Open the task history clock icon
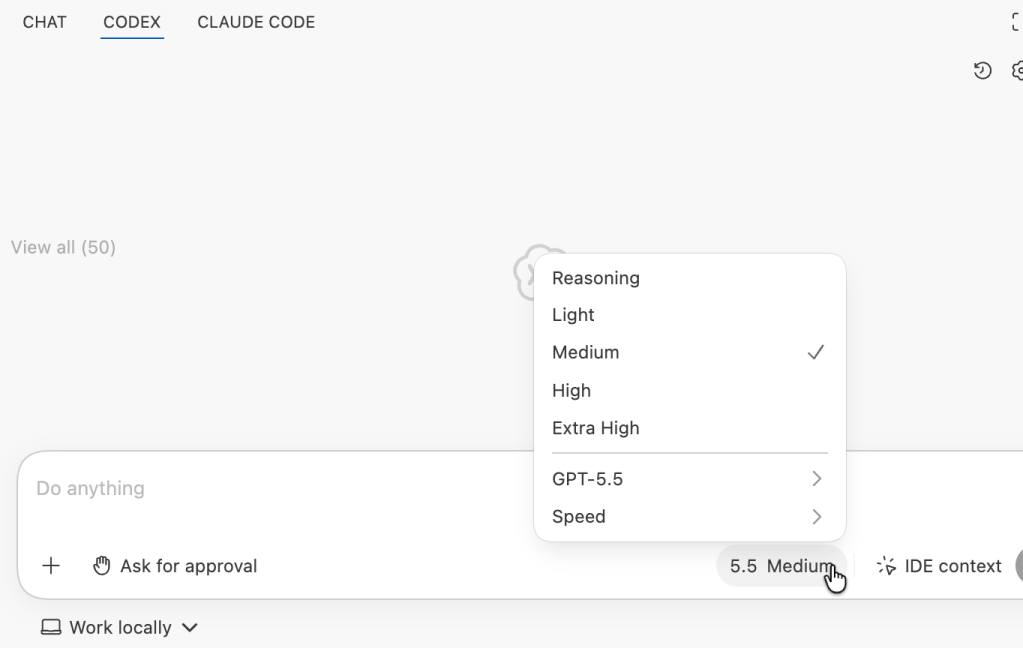The image size is (1023, 648). pos(982,70)
